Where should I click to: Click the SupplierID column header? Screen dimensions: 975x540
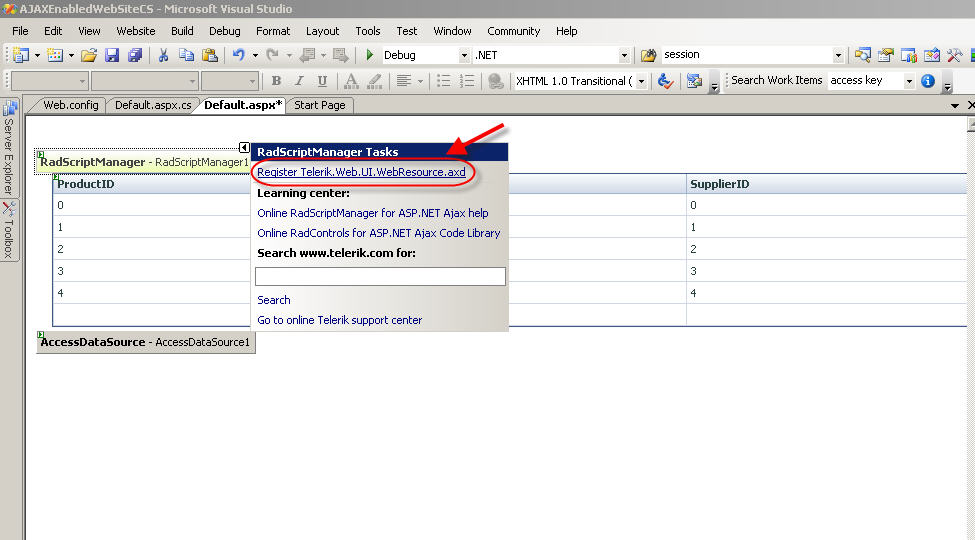pos(719,184)
